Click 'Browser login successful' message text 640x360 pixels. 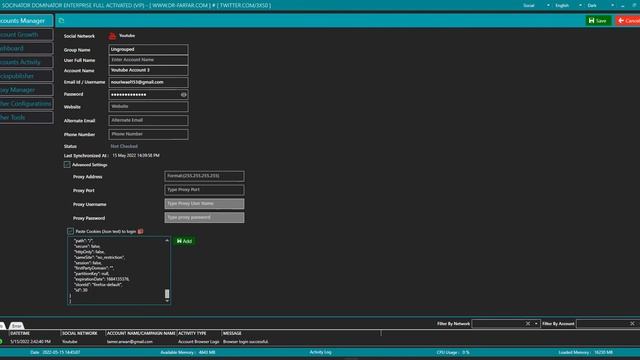pos(246,342)
